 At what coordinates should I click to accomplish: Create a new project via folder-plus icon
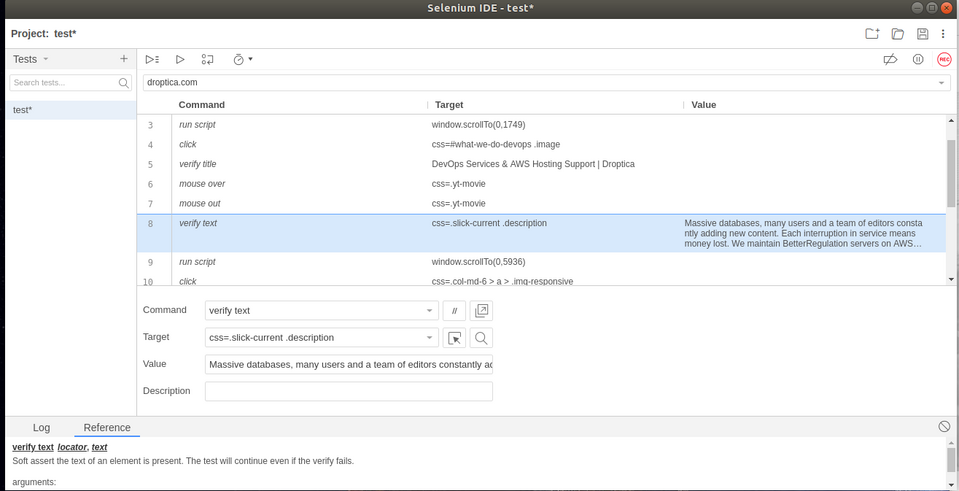[x=872, y=34]
